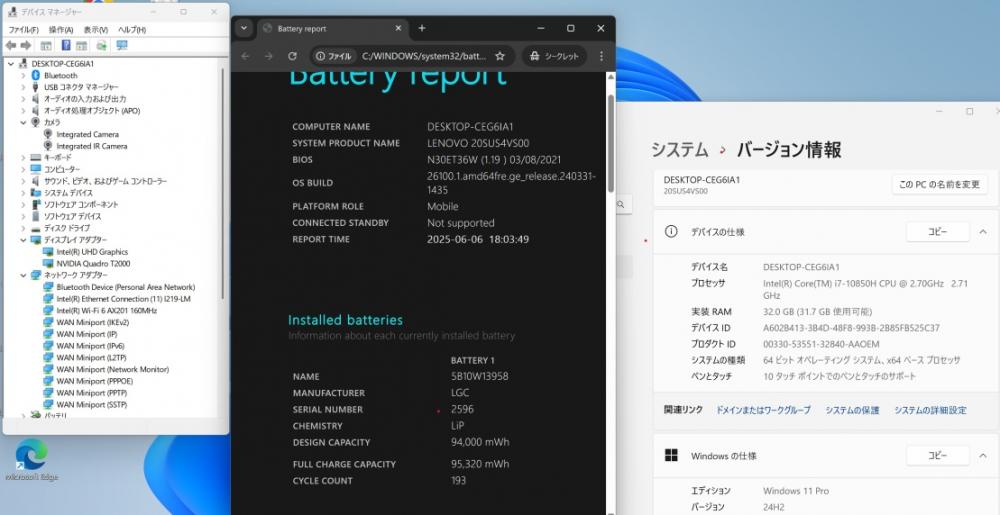Image resolution: width=1000 pixels, height=515 pixels.
Task: Open ドメインまたはワークグループ link
Action: coord(763,410)
